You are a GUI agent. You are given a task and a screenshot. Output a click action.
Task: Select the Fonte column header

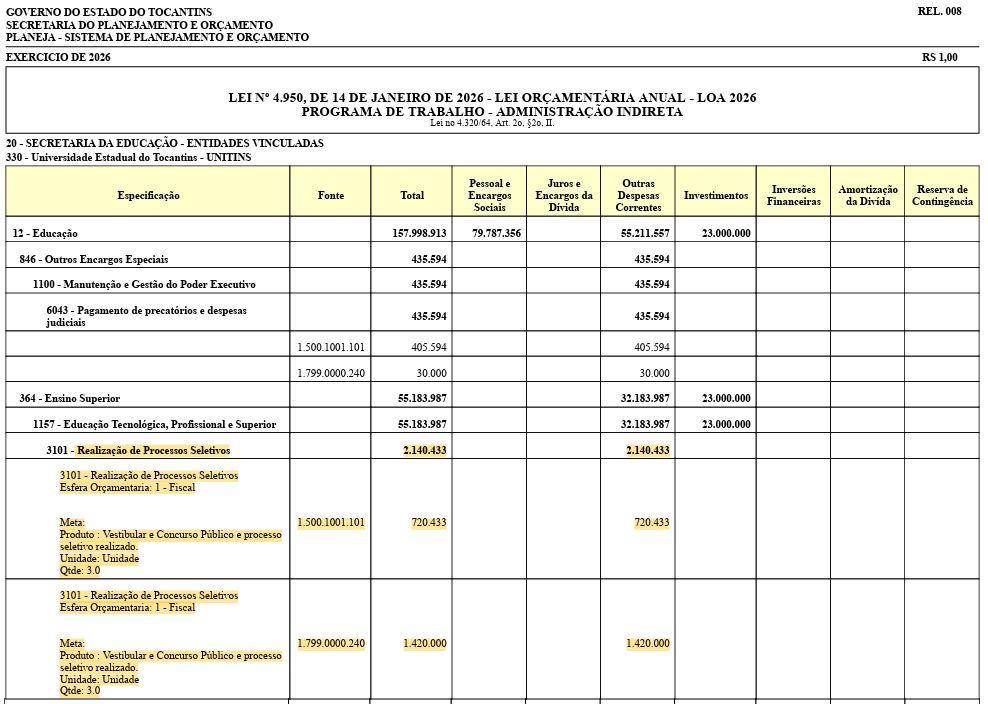330,195
